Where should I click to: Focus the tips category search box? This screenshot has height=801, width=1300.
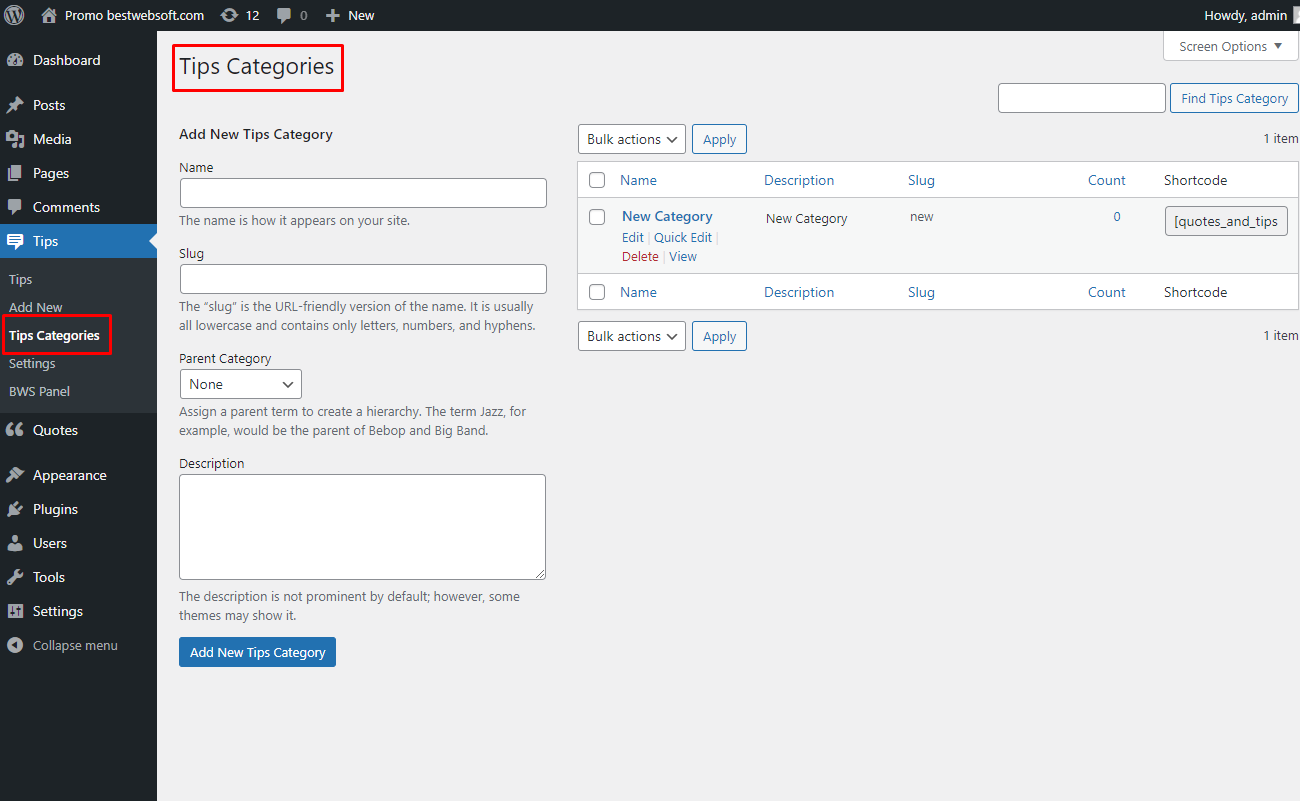coord(1082,98)
